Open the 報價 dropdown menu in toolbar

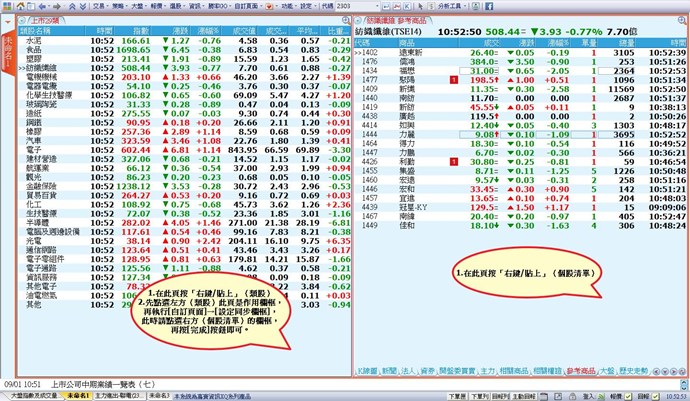point(159,6)
